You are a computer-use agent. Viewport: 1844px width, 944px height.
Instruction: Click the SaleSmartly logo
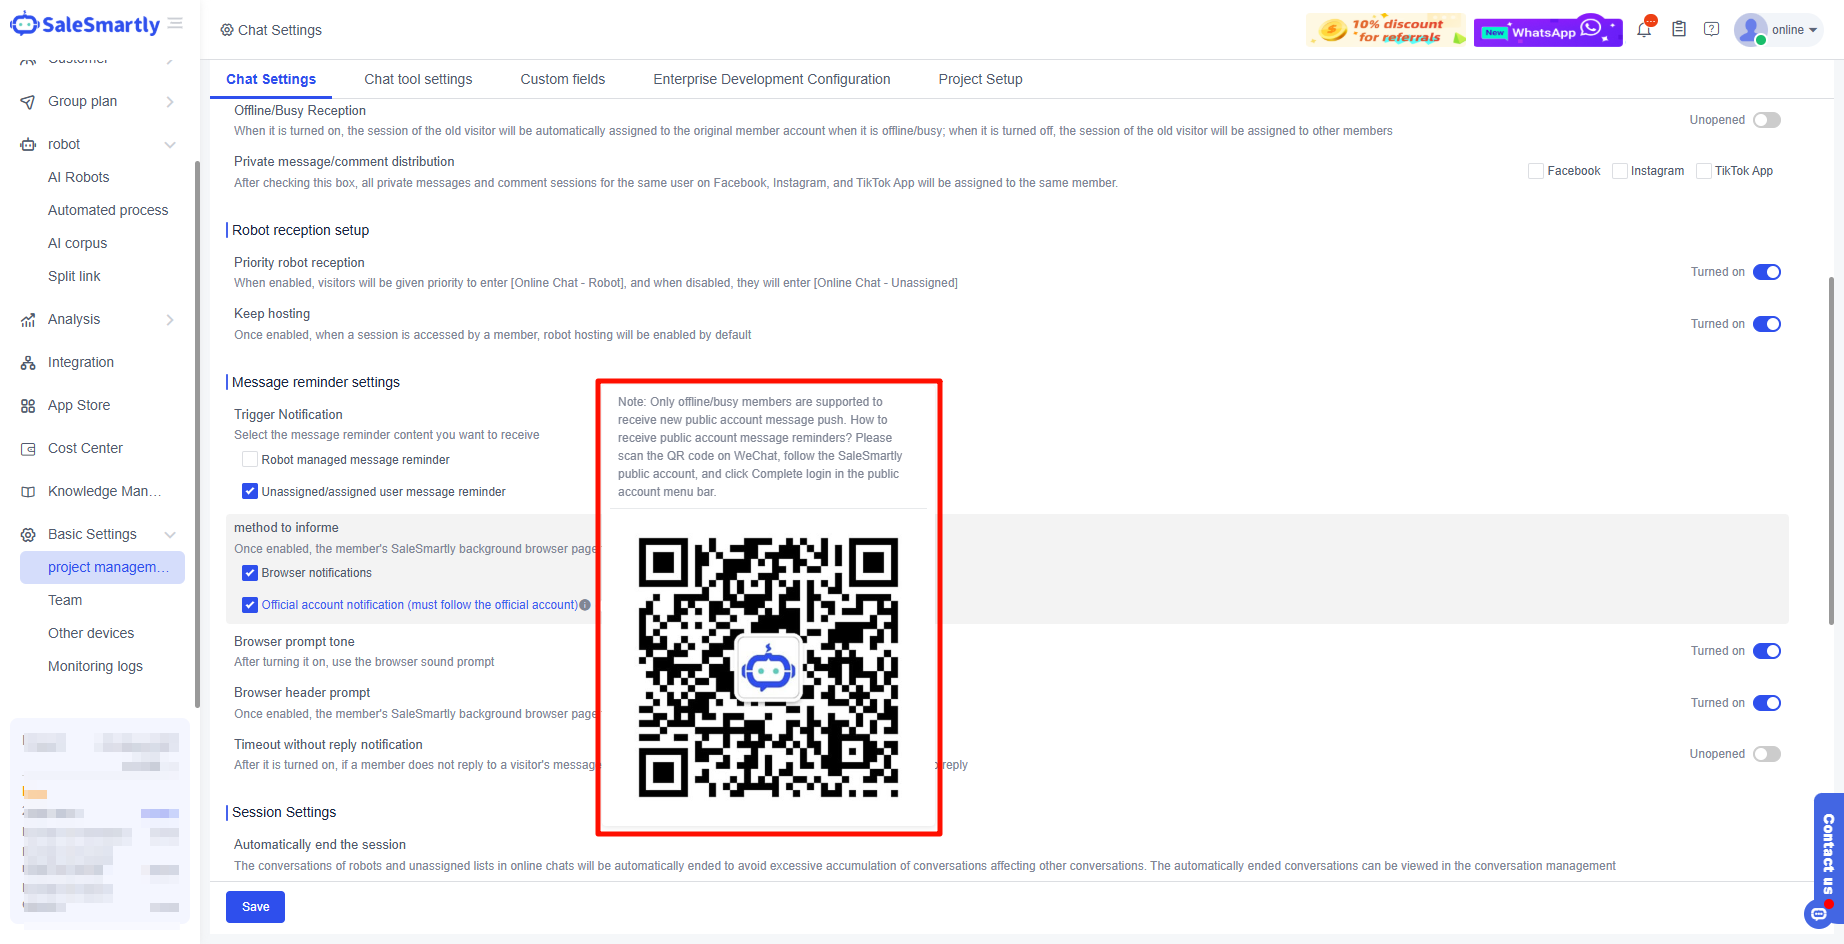coord(85,25)
